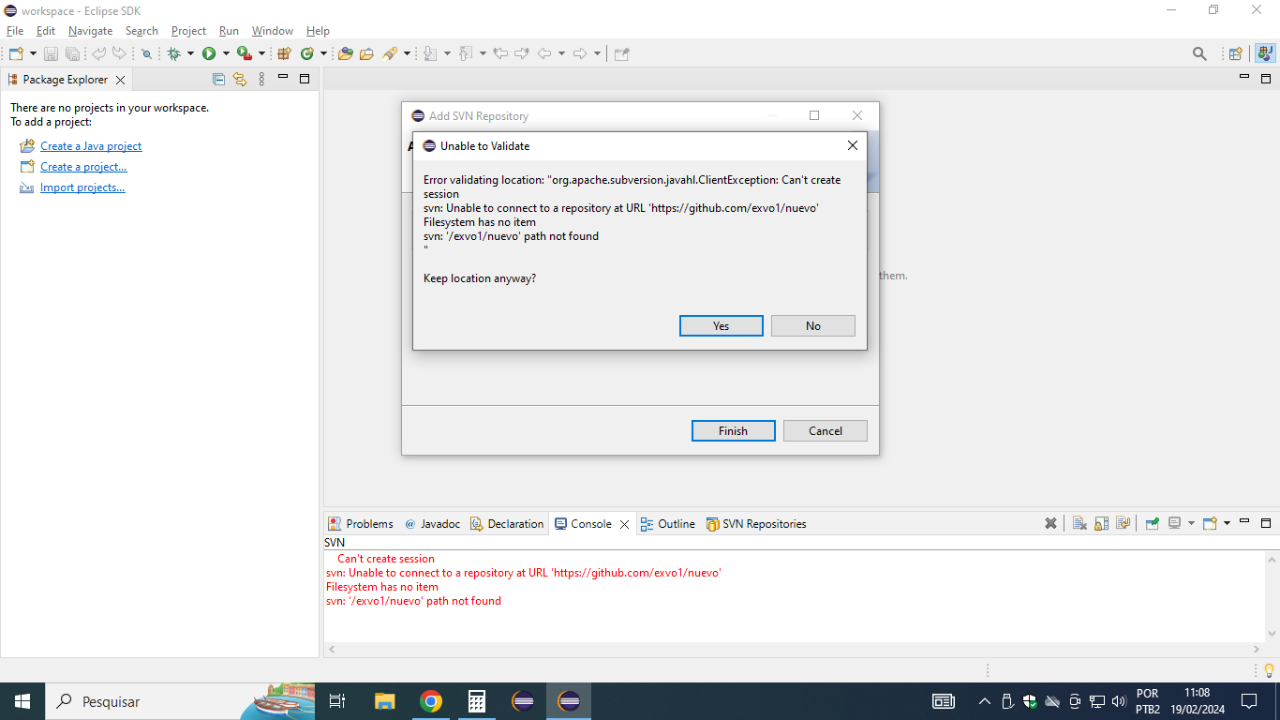Image resolution: width=1280 pixels, height=720 pixels.
Task: Open the New wizard dropdown arrow
Action: click(x=33, y=53)
